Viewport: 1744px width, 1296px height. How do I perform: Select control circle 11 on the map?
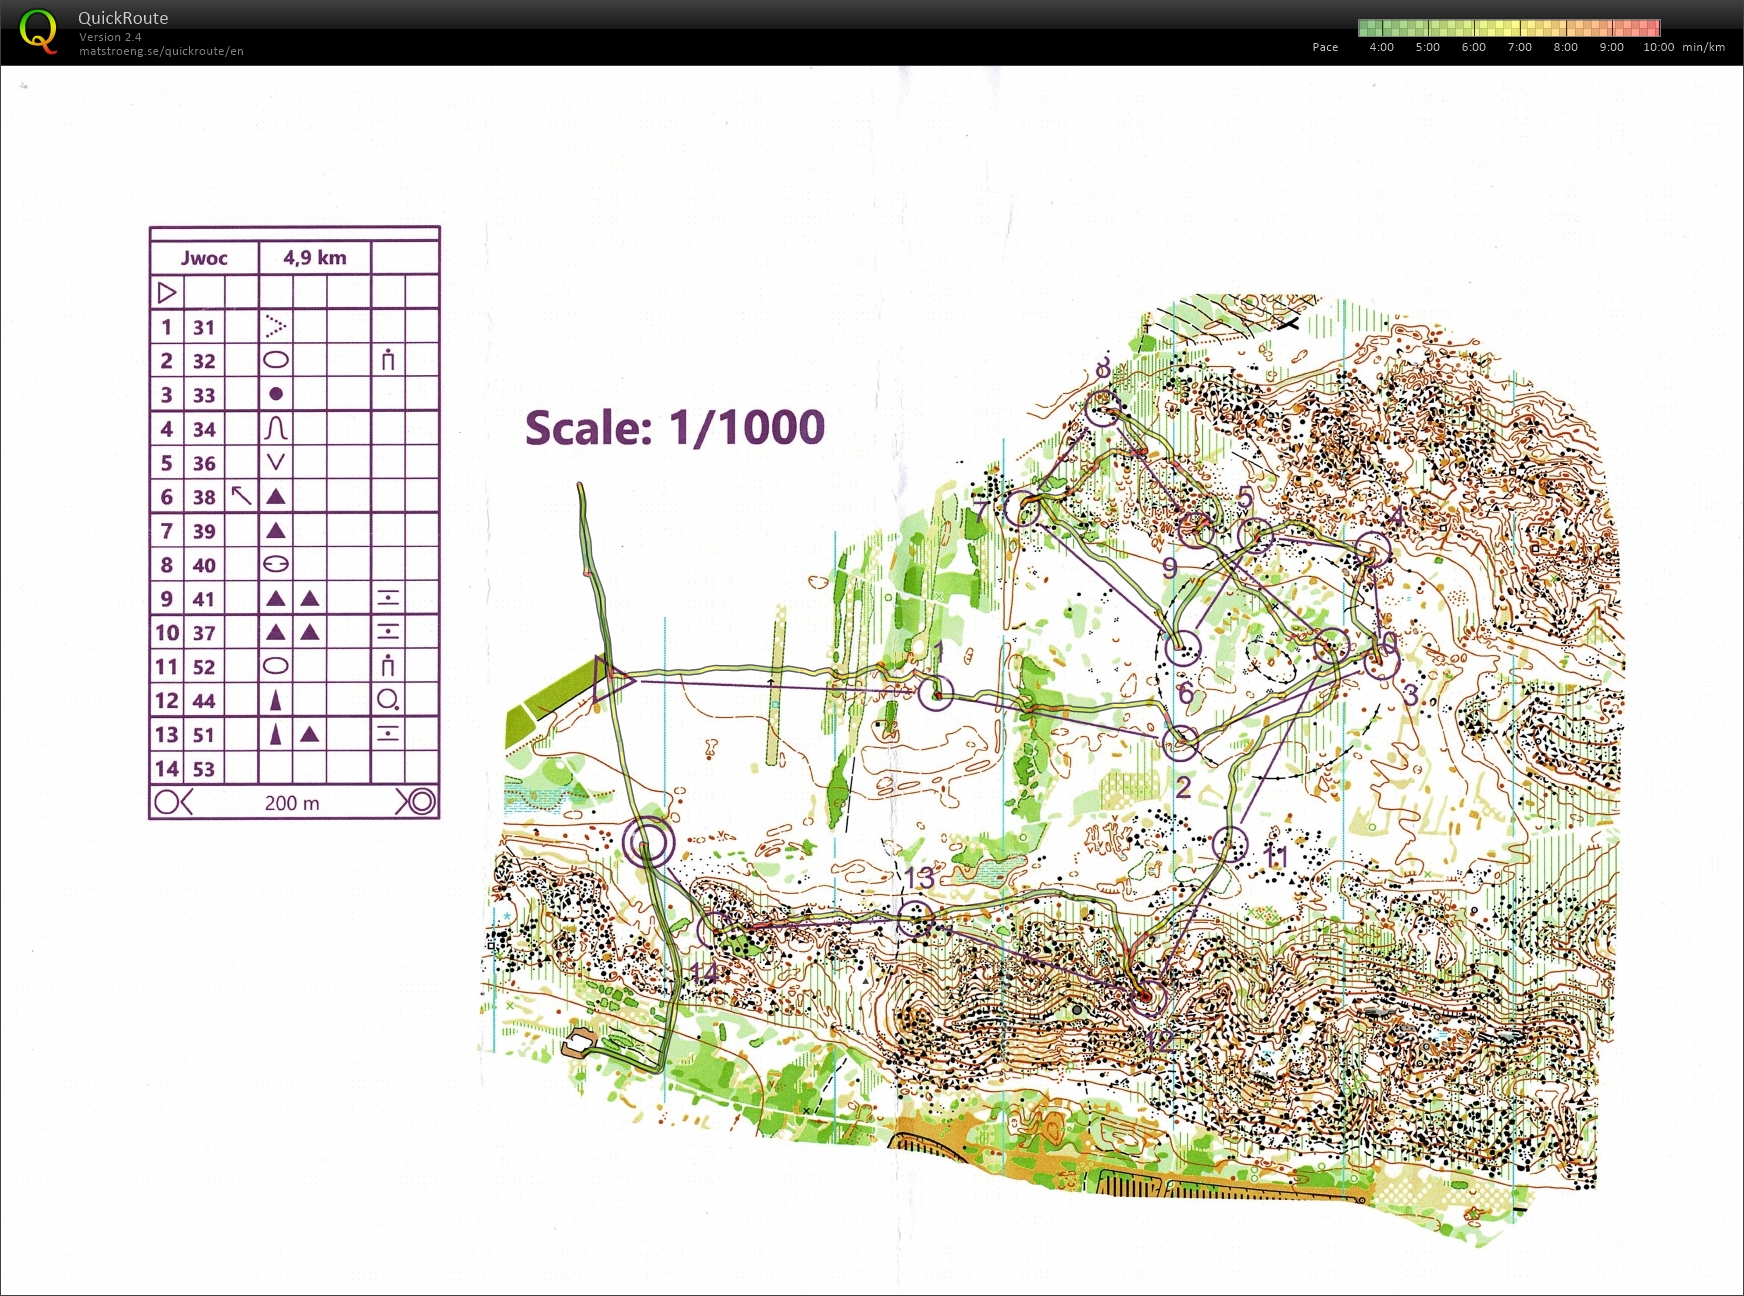[x=1231, y=845]
